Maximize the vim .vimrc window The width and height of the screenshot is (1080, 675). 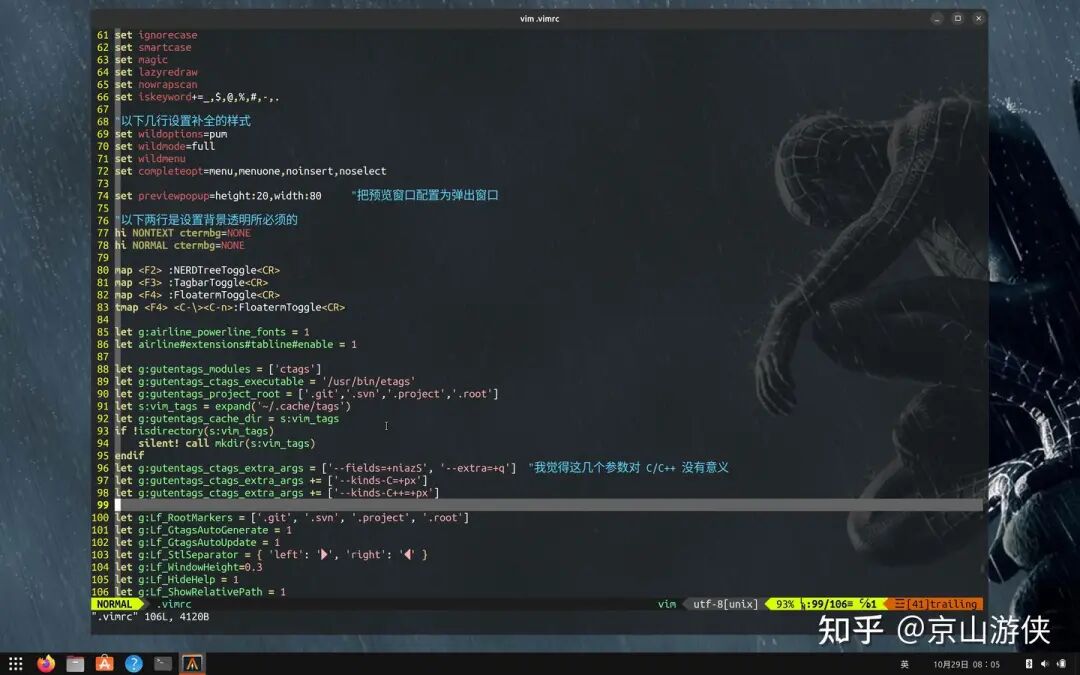click(957, 19)
